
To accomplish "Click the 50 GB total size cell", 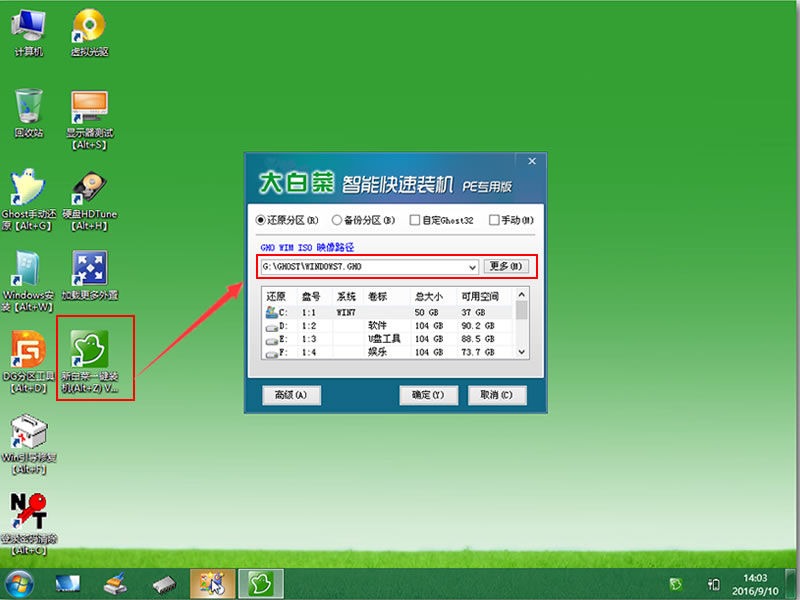I will coord(427,312).
